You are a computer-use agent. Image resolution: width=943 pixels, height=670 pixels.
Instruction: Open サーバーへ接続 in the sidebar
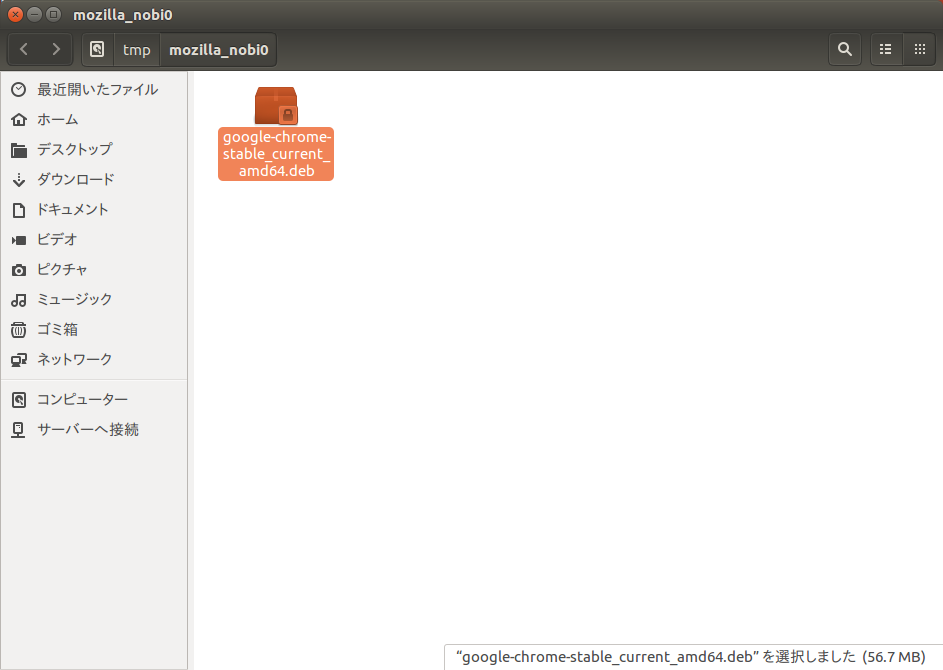[88, 429]
